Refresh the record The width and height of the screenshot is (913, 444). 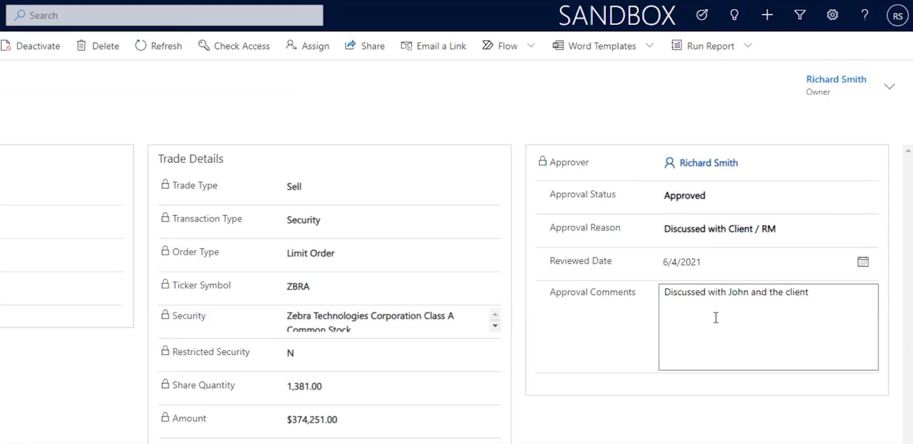click(158, 46)
